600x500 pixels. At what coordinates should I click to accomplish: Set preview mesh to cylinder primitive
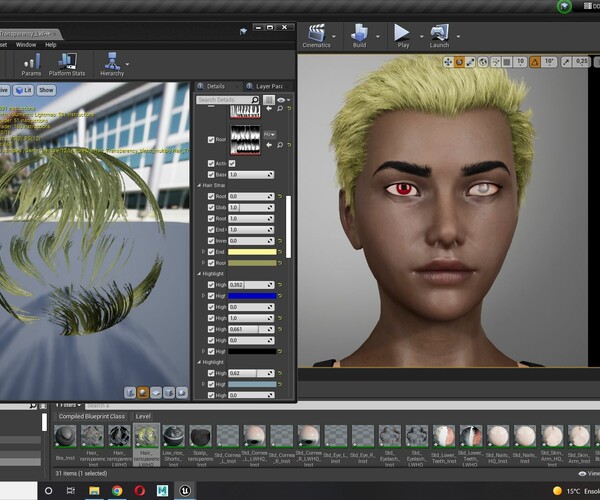pyautogui.click(x=130, y=393)
